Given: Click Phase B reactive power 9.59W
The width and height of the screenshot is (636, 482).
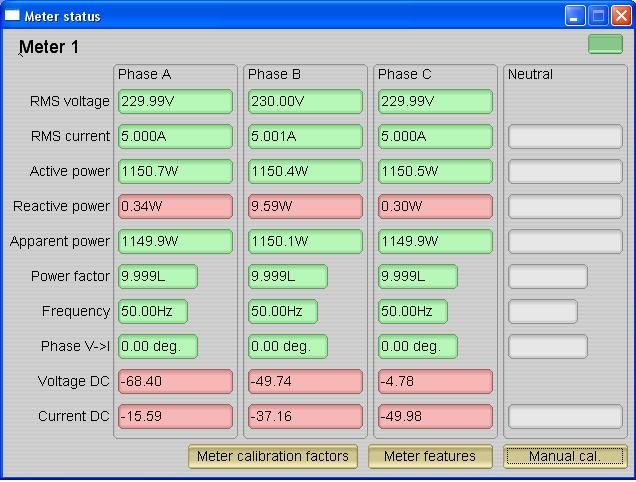Looking at the screenshot, I should click(x=305, y=207).
